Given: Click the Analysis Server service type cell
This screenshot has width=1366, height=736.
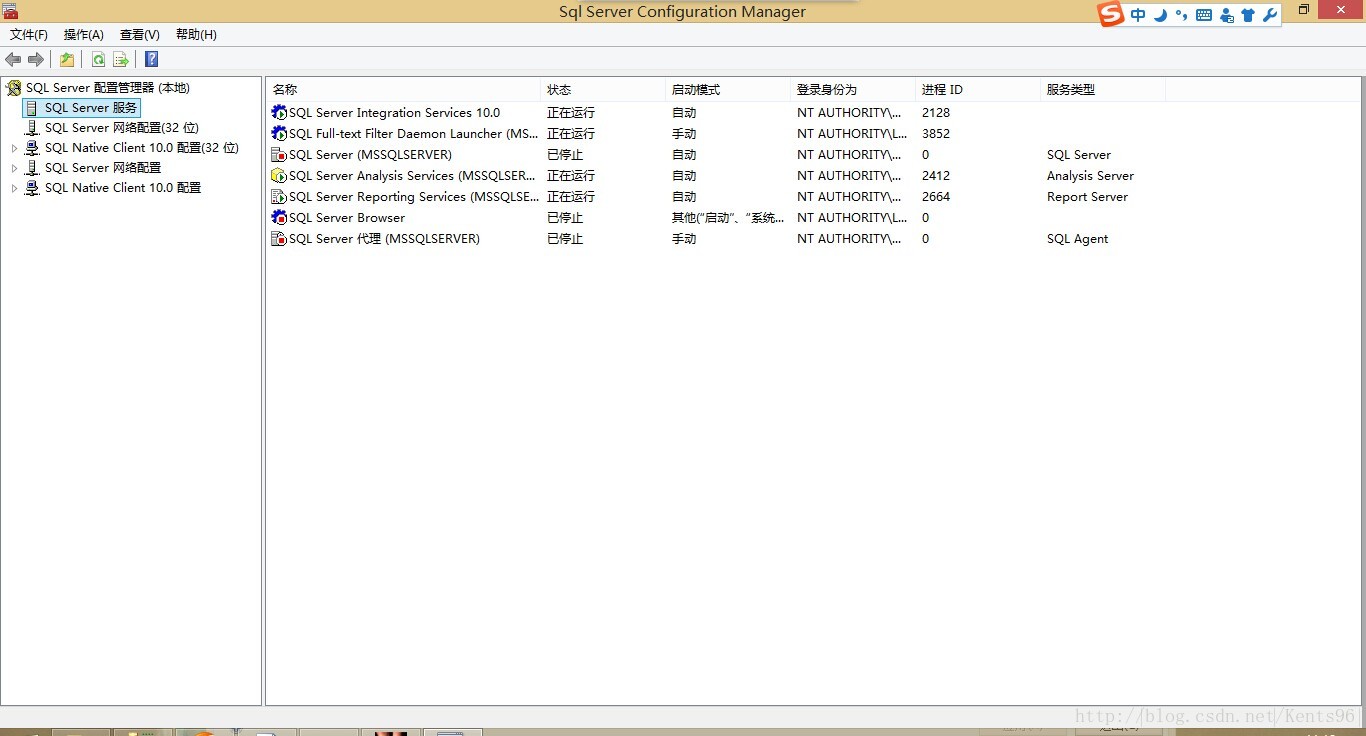Looking at the screenshot, I should (x=1090, y=176).
